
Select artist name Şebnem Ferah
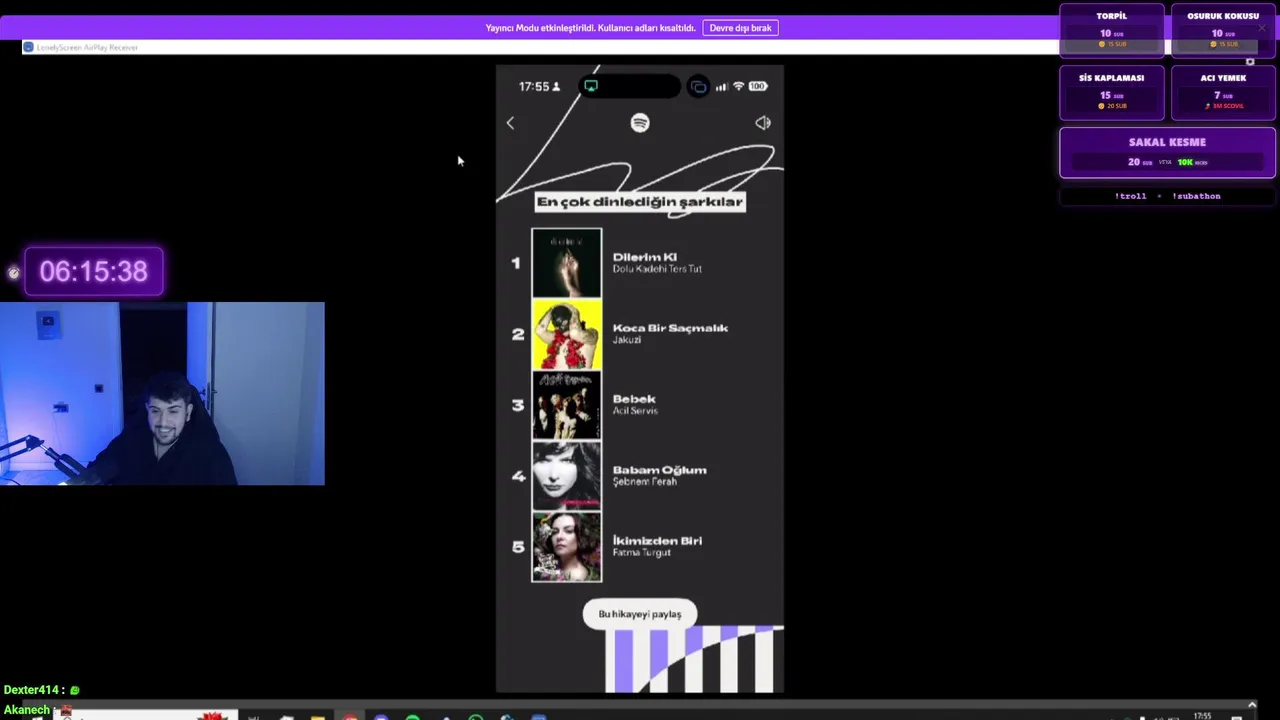pos(645,482)
